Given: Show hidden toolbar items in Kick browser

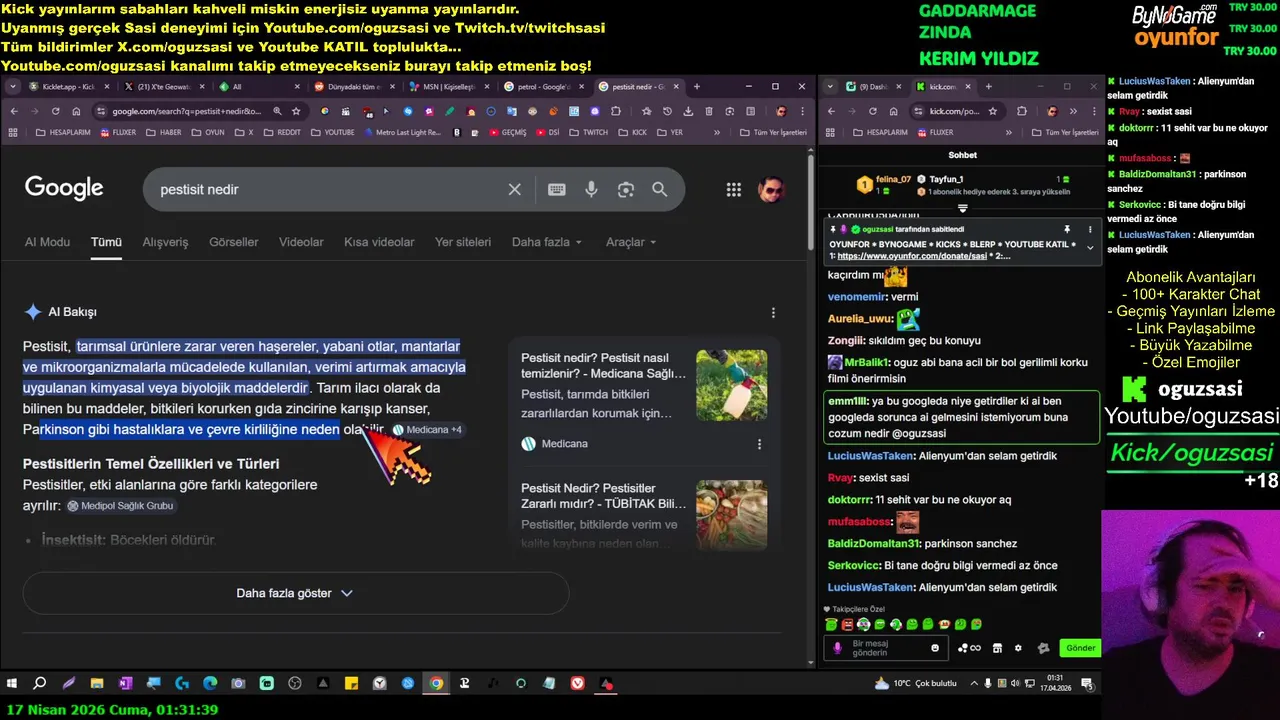Looking at the screenshot, I should [1073, 111].
